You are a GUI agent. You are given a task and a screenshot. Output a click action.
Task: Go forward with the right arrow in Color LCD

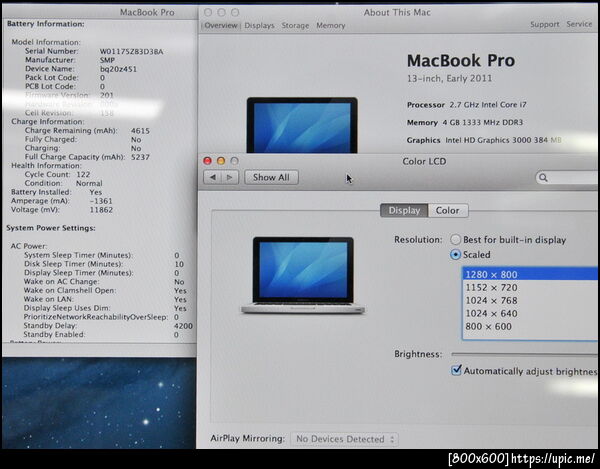click(230, 178)
